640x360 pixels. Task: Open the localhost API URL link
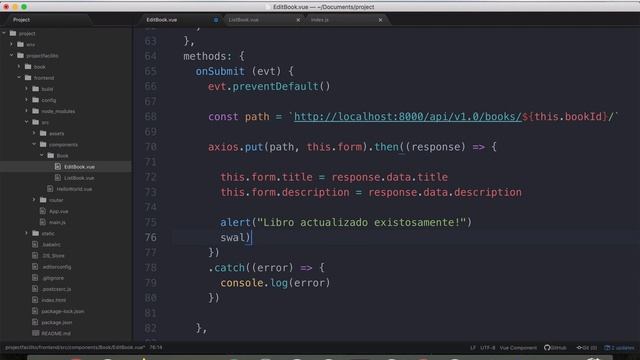tap(407, 116)
